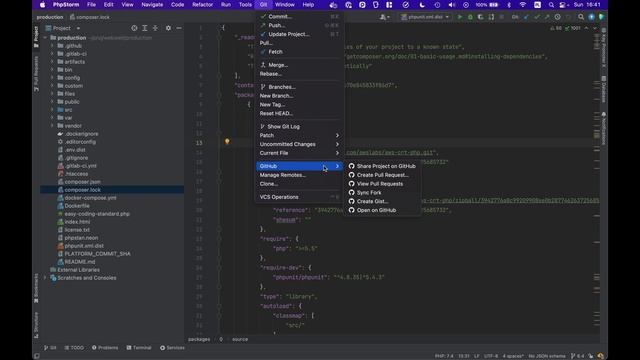Select Branches in Git menu
640x360 pixels.
(299, 87)
